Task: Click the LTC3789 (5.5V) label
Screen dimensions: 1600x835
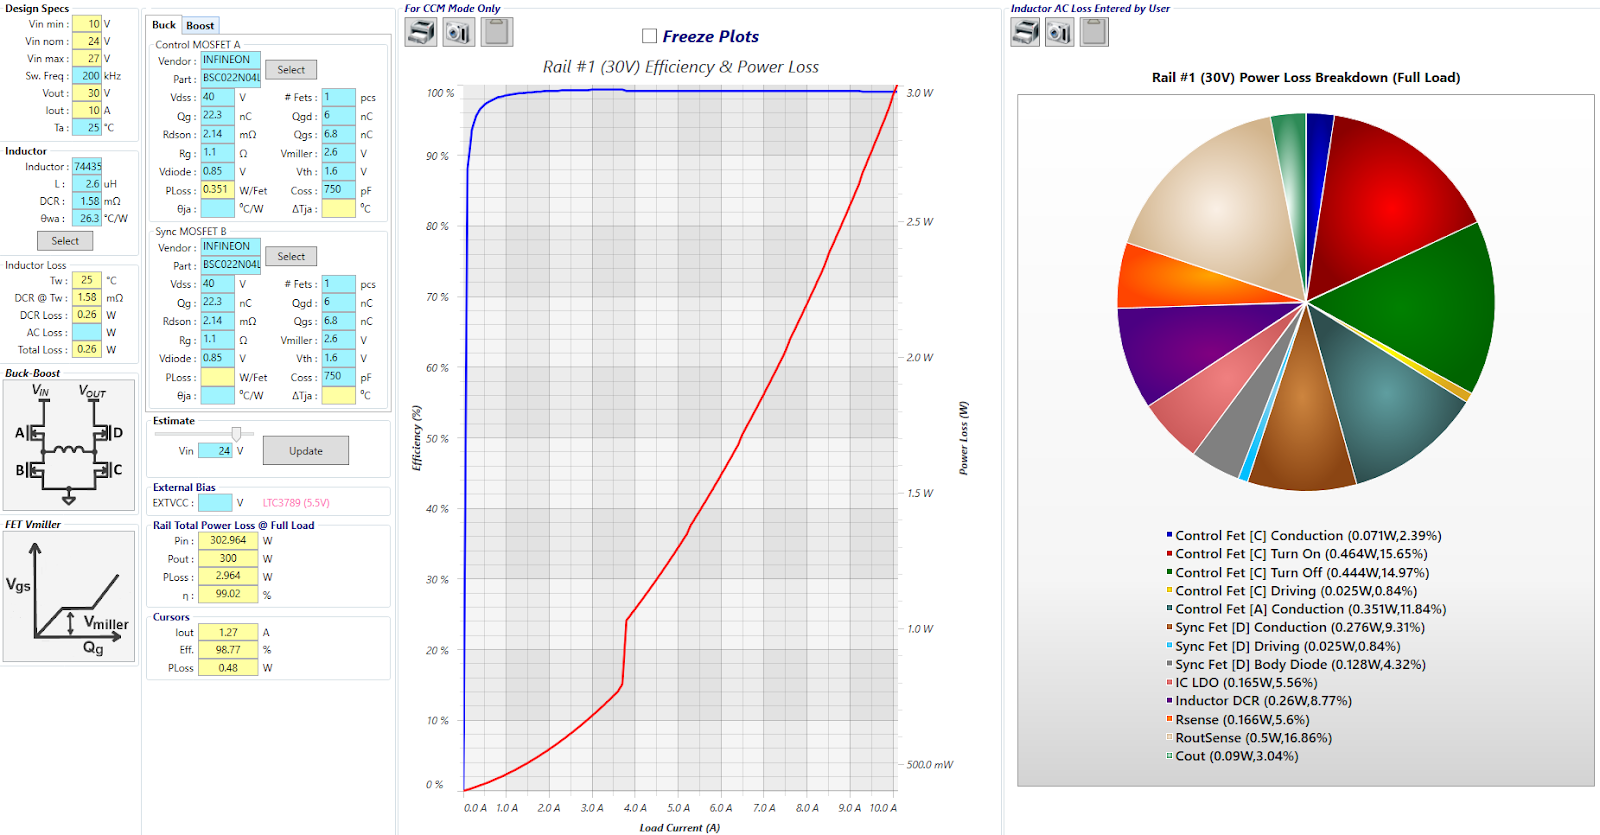Action: pyautogui.click(x=296, y=503)
